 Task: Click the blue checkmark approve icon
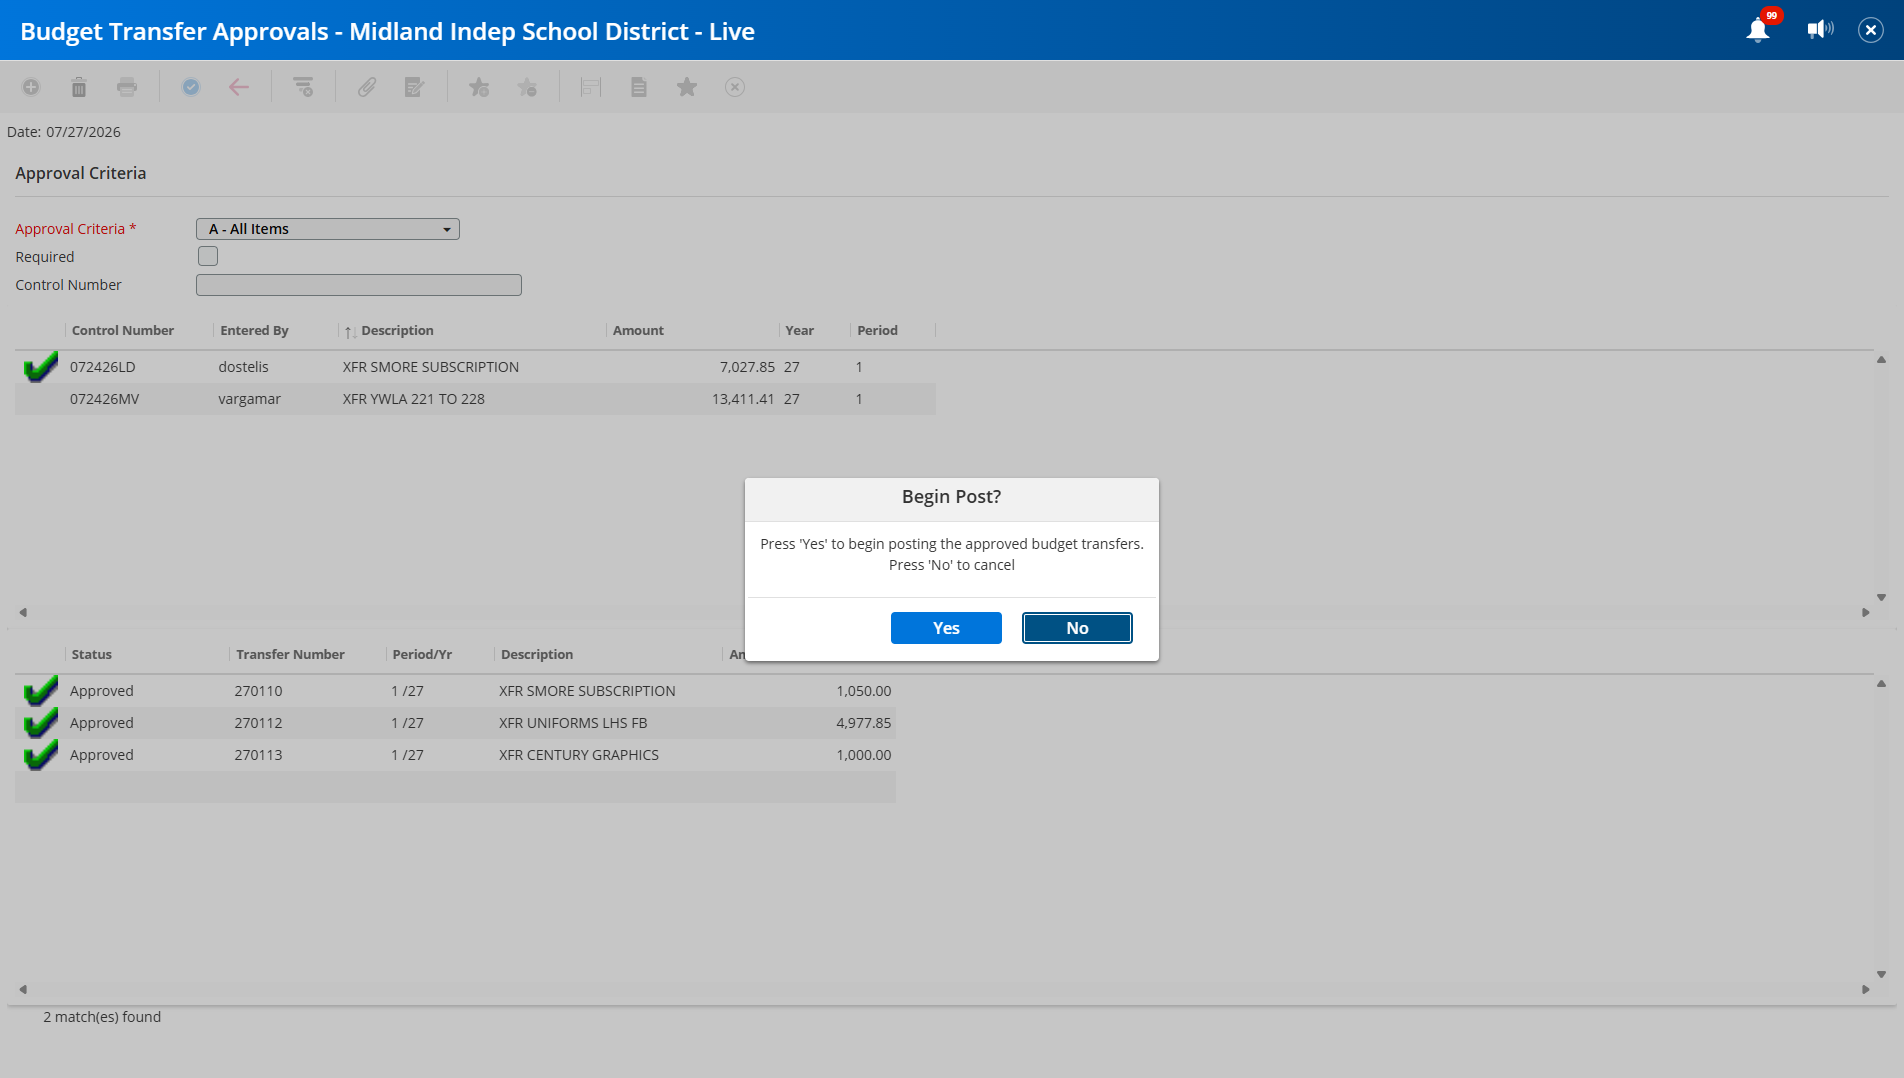pyautogui.click(x=191, y=87)
